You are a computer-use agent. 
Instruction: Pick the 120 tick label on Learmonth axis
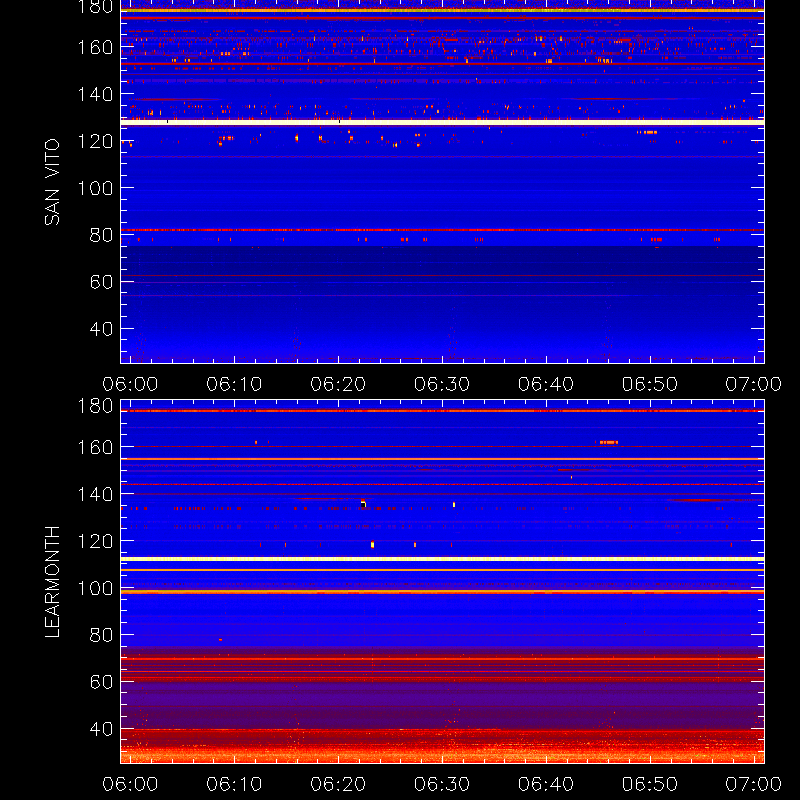[95, 541]
